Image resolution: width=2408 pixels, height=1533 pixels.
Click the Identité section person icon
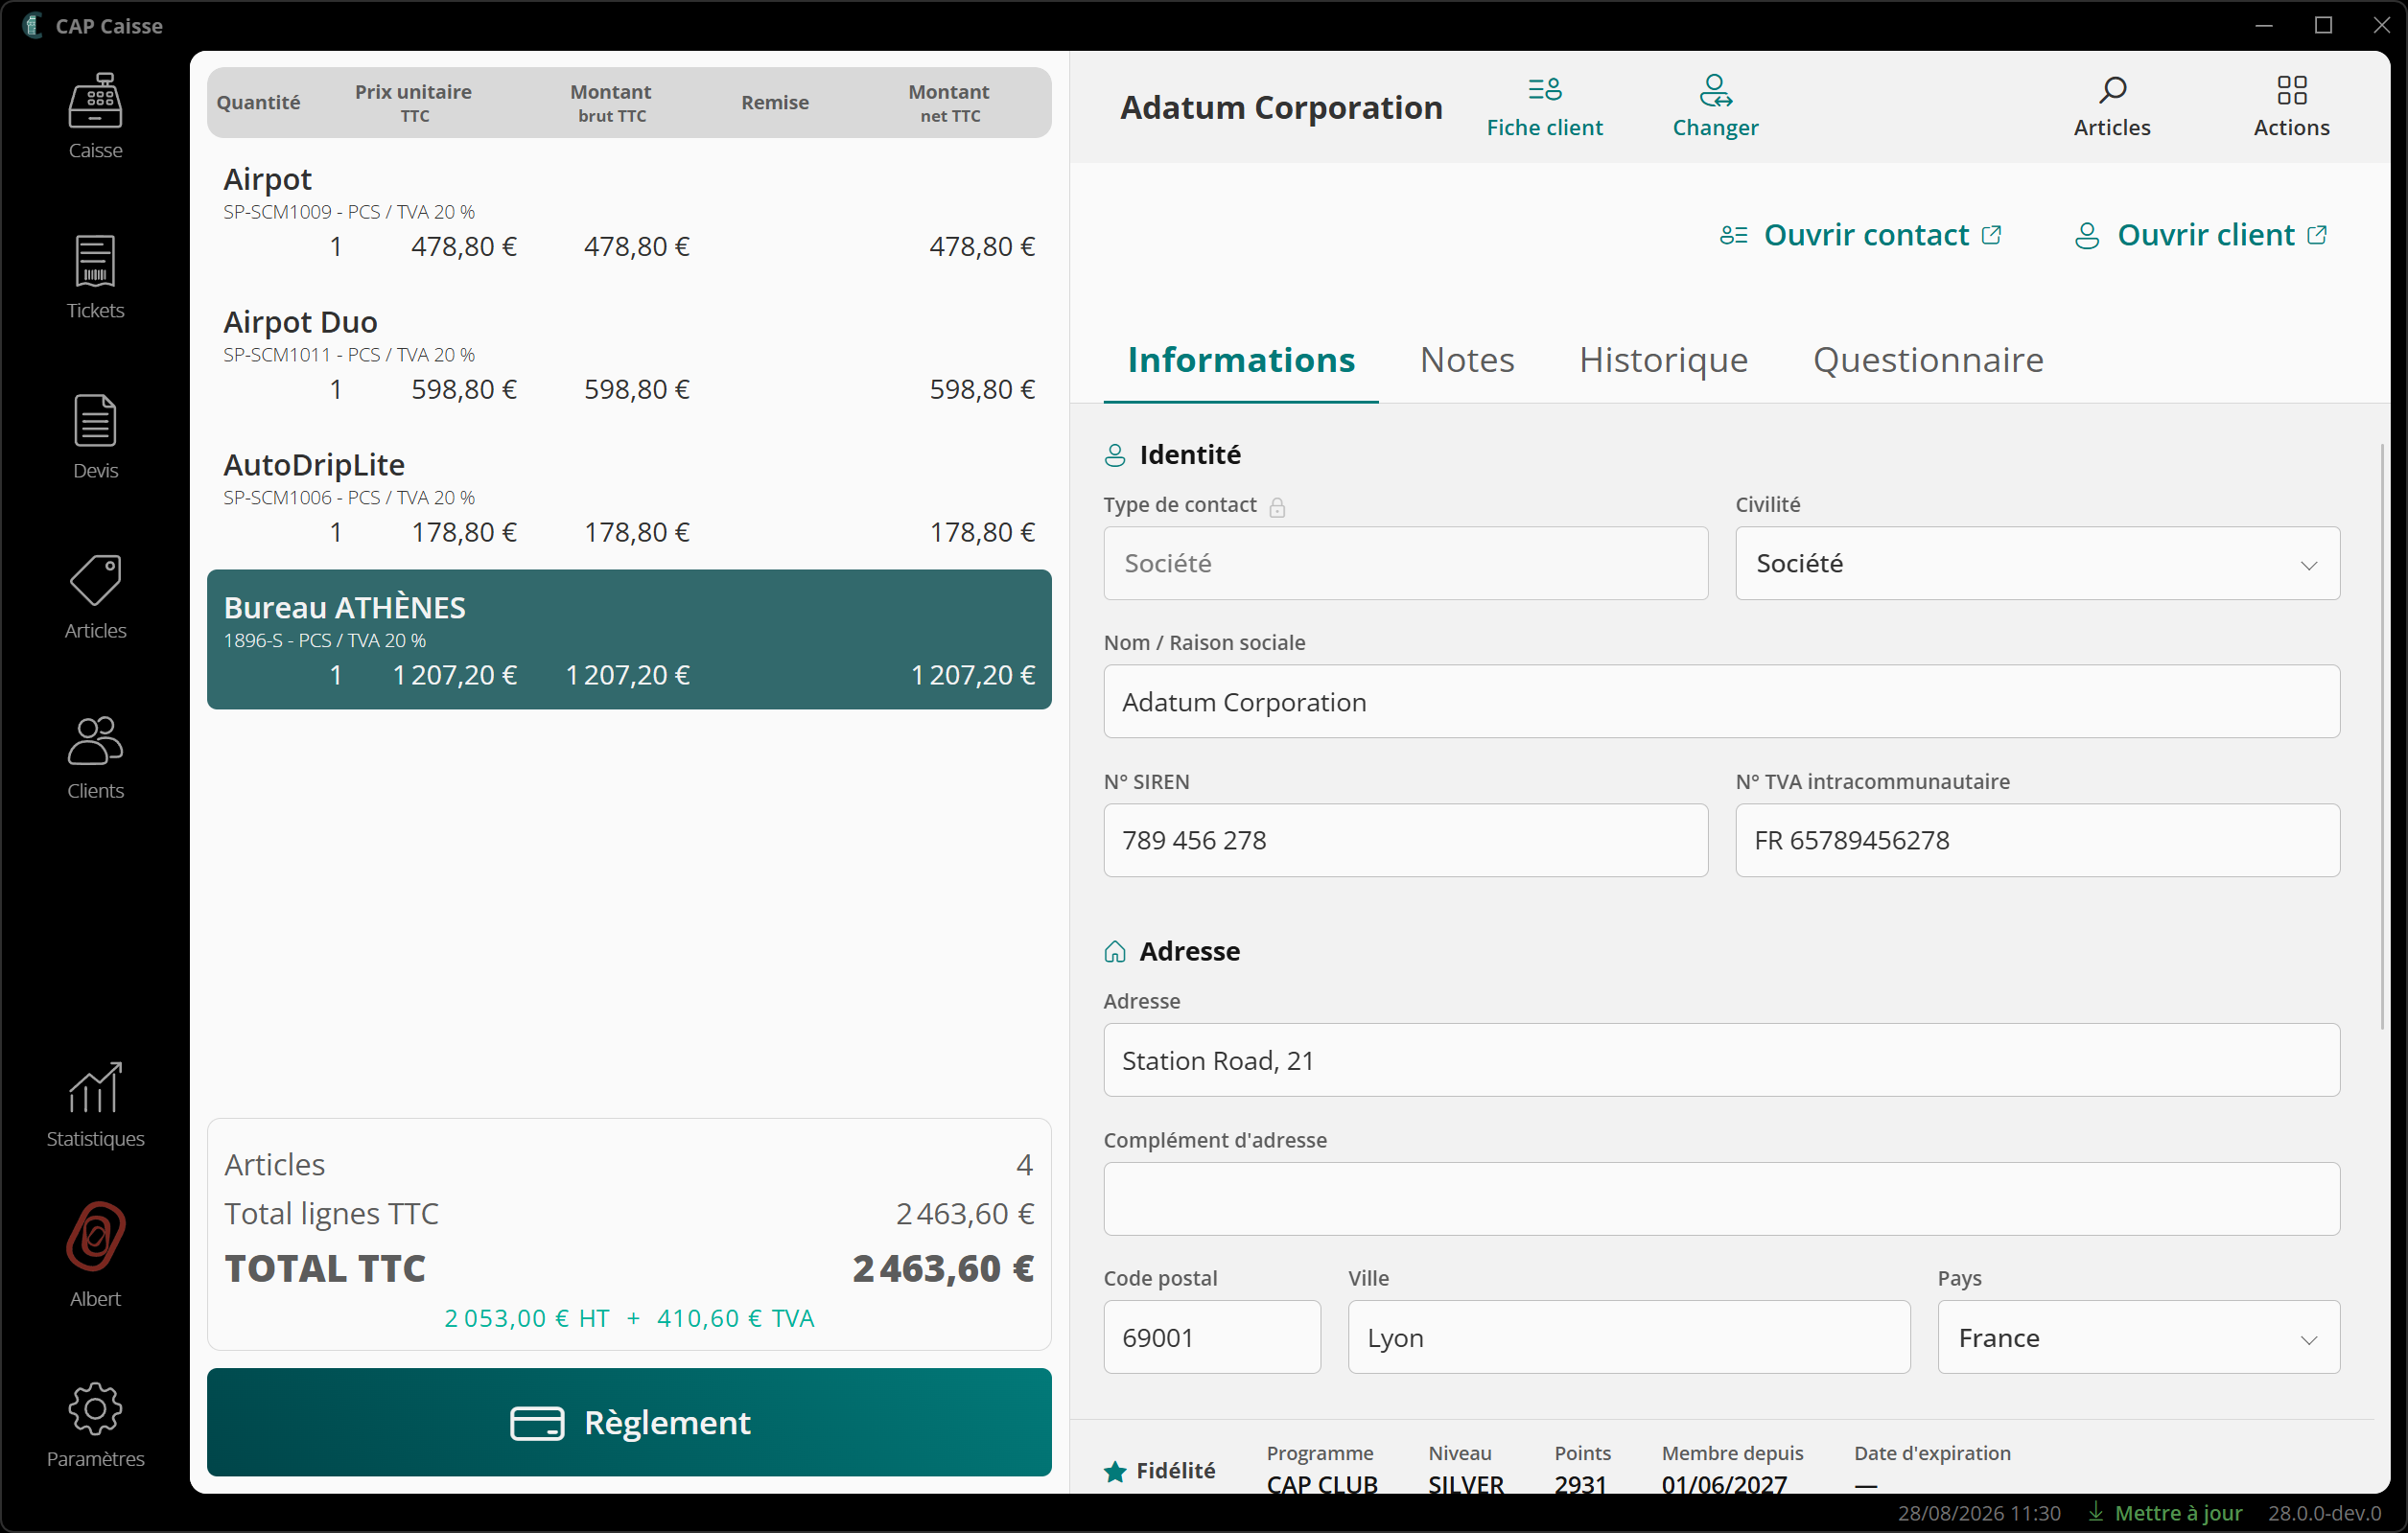click(x=1115, y=456)
